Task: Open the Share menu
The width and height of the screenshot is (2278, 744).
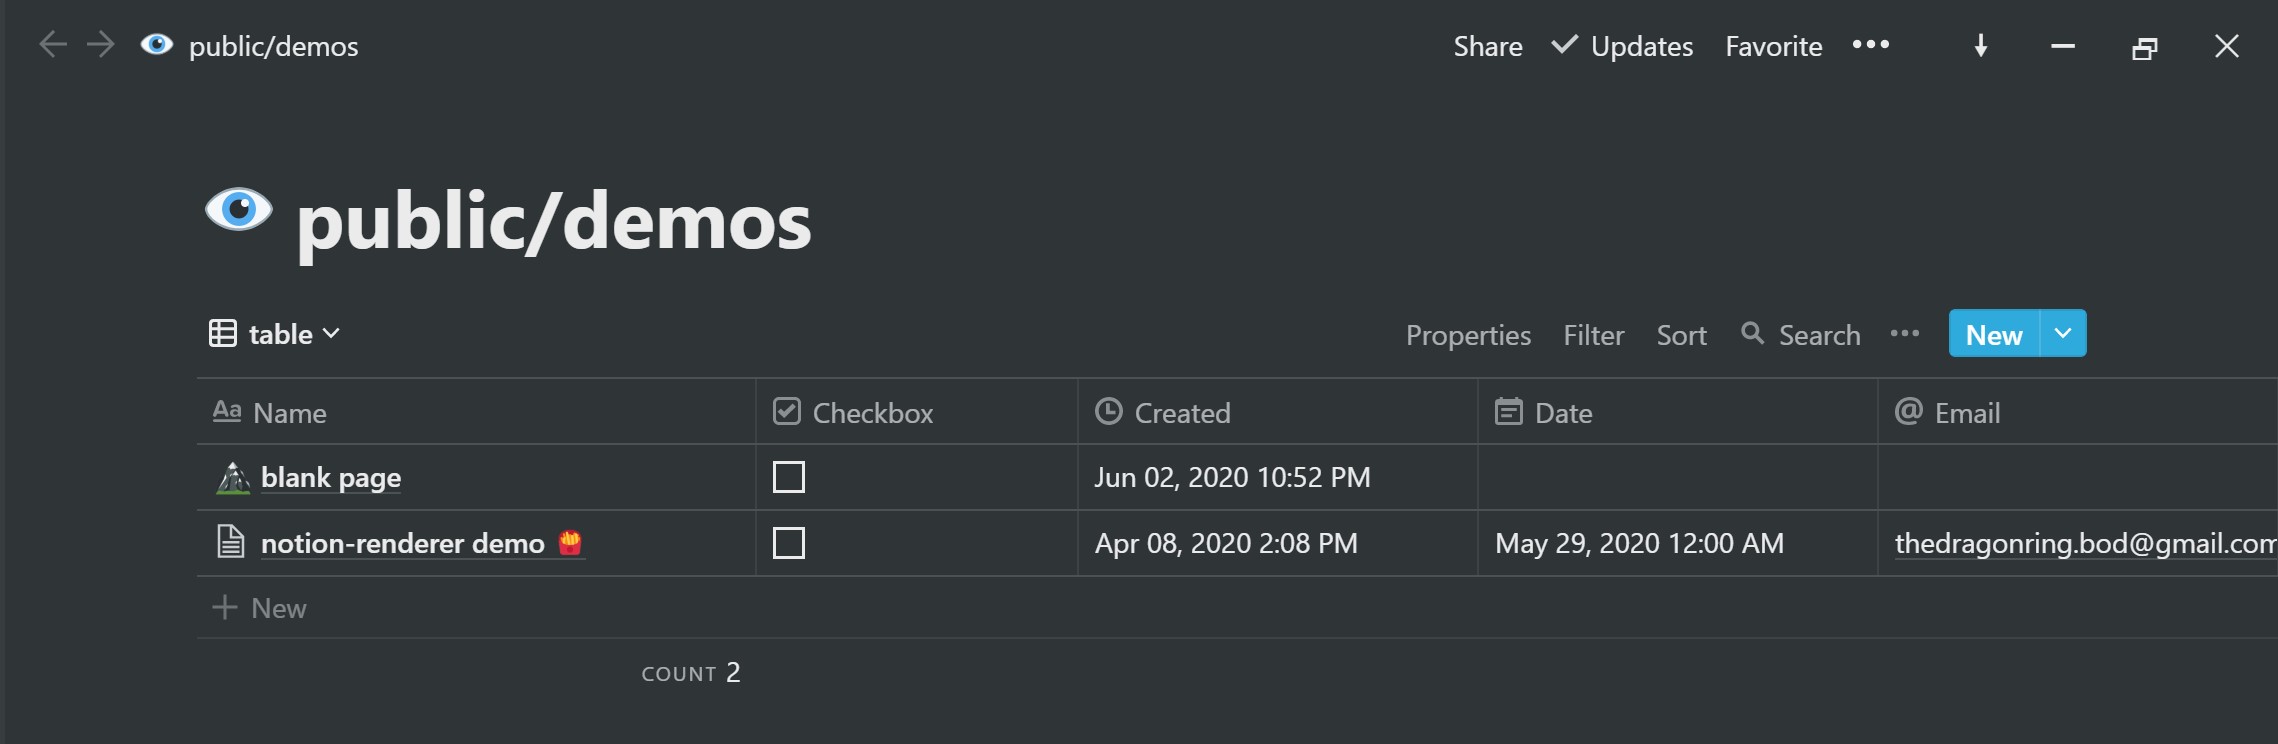Action: 1488,46
